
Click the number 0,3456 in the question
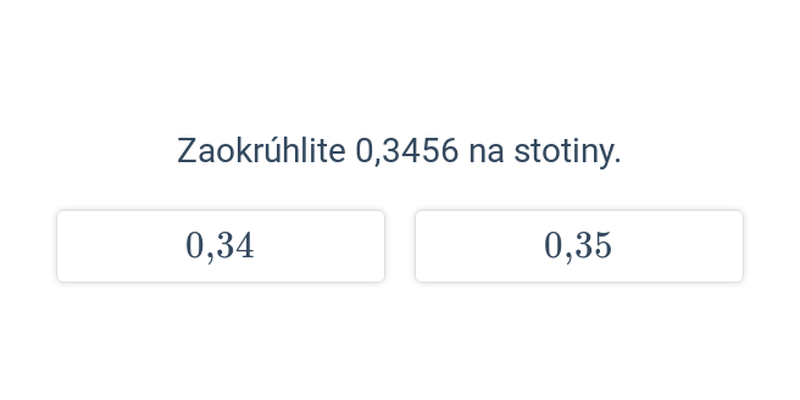(407, 152)
